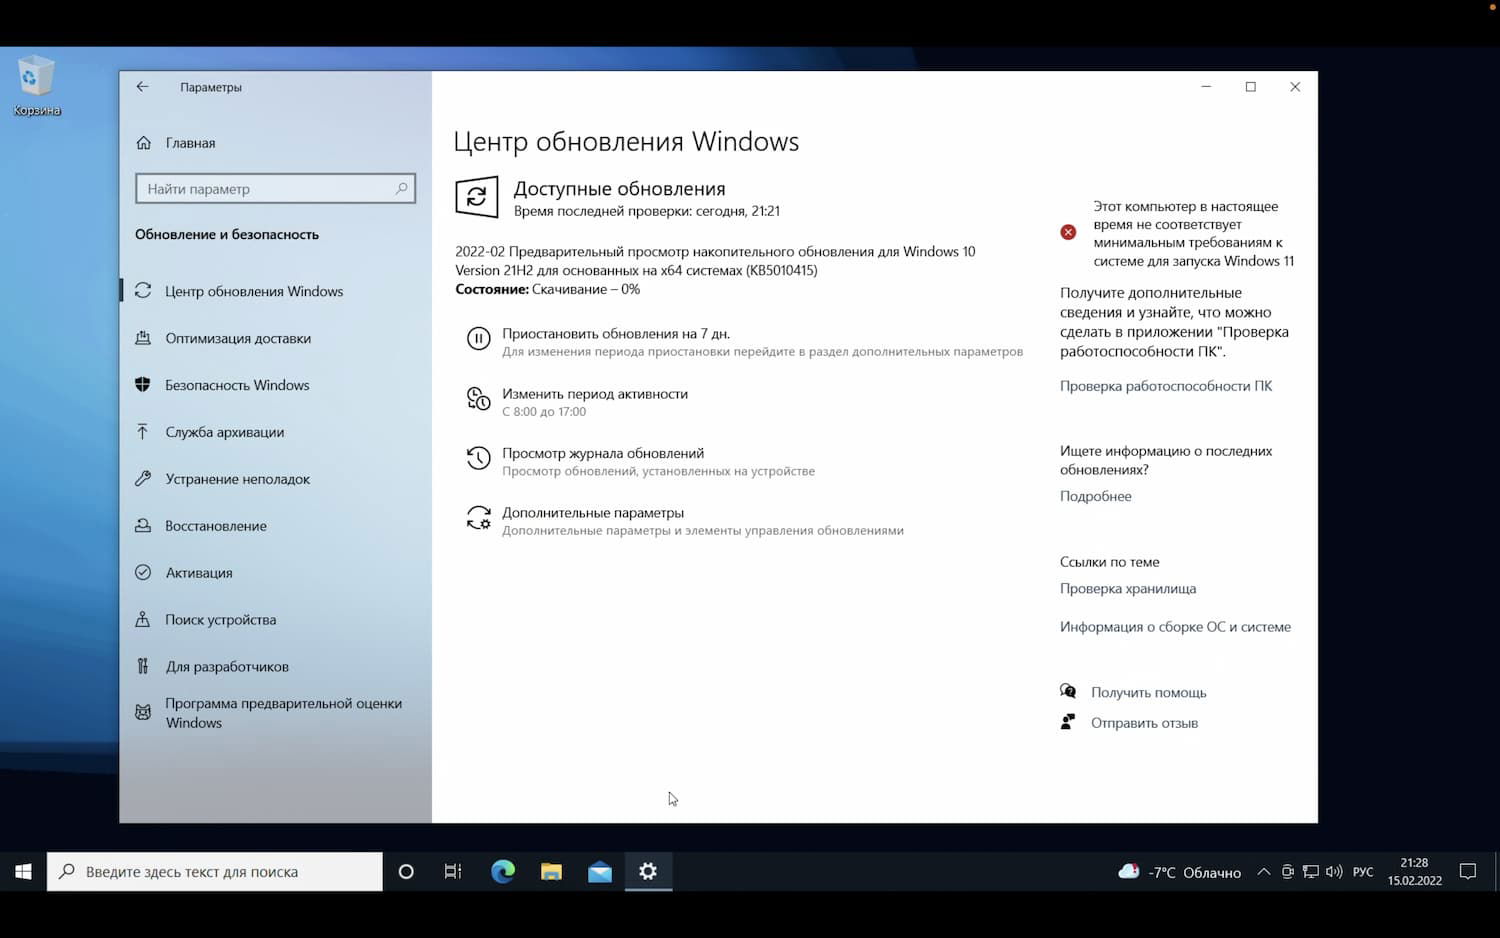
Task: Open the Проверка хранилища link
Action: [1128, 589]
